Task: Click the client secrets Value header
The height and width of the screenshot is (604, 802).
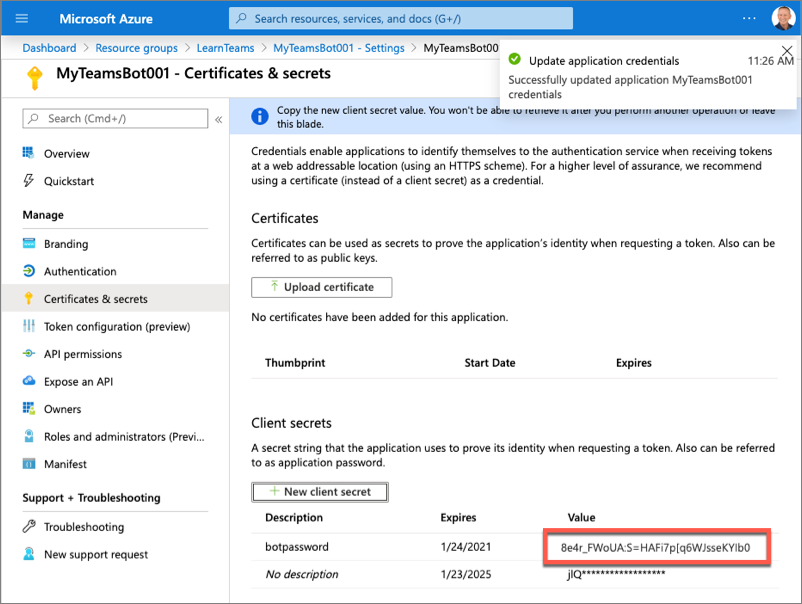Action: pyautogui.click(x=581, y=518)
